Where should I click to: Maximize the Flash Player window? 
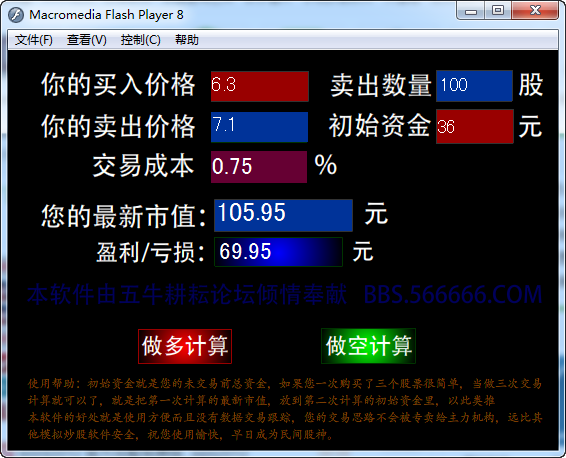[x=498, y=10]
